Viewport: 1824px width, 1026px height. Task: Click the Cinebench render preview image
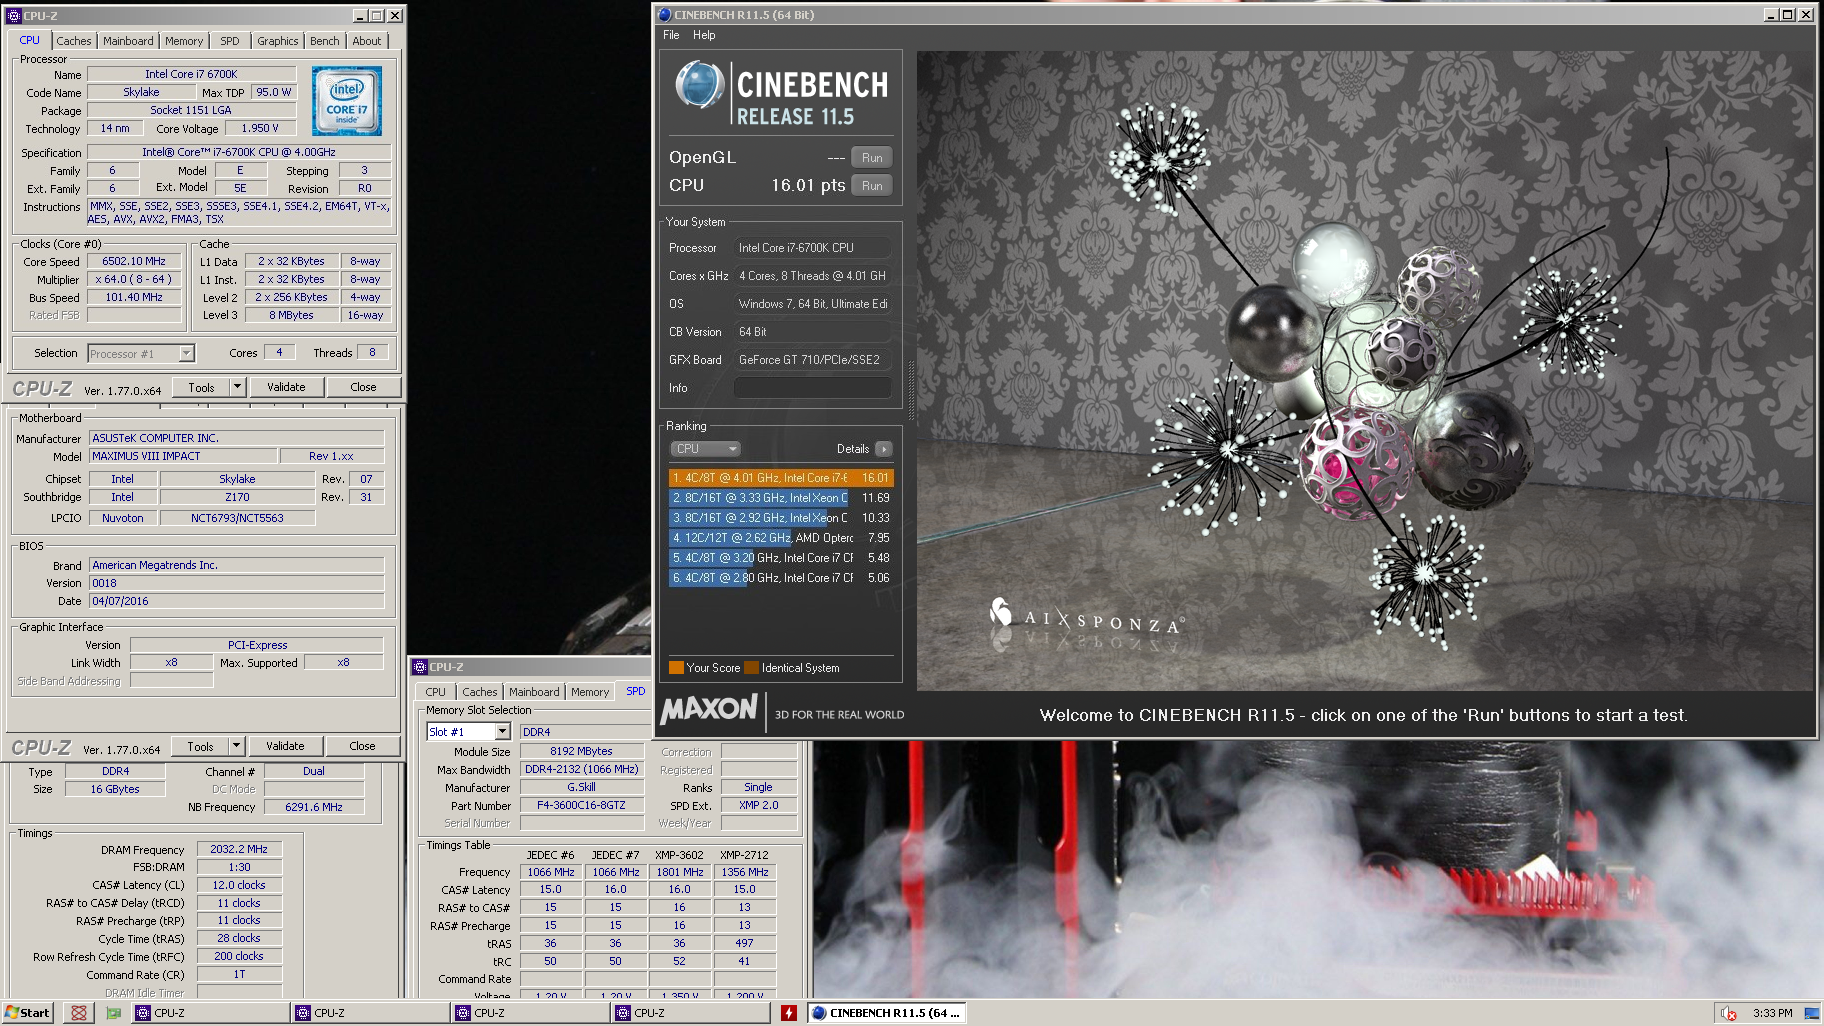1364,370
